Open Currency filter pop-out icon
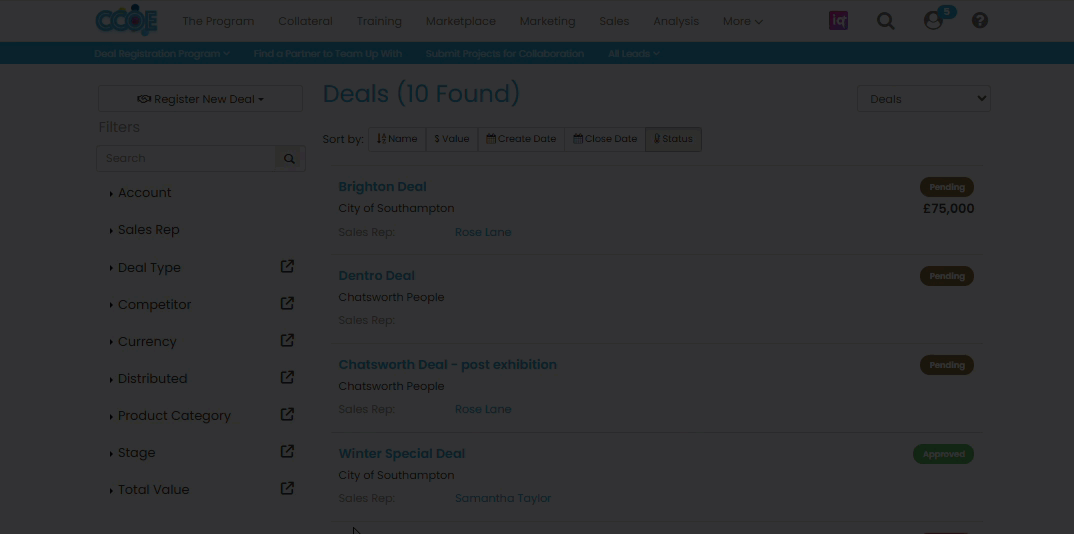 point(288,340)
